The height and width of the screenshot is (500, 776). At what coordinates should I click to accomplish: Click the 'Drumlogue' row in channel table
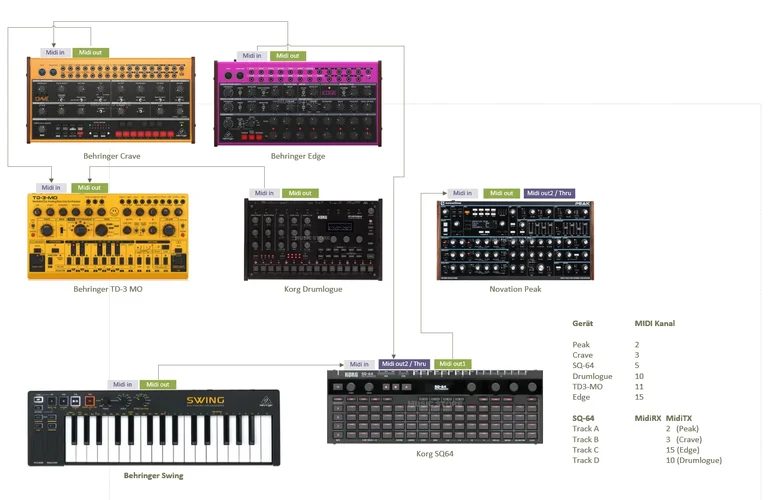(608, 376)
